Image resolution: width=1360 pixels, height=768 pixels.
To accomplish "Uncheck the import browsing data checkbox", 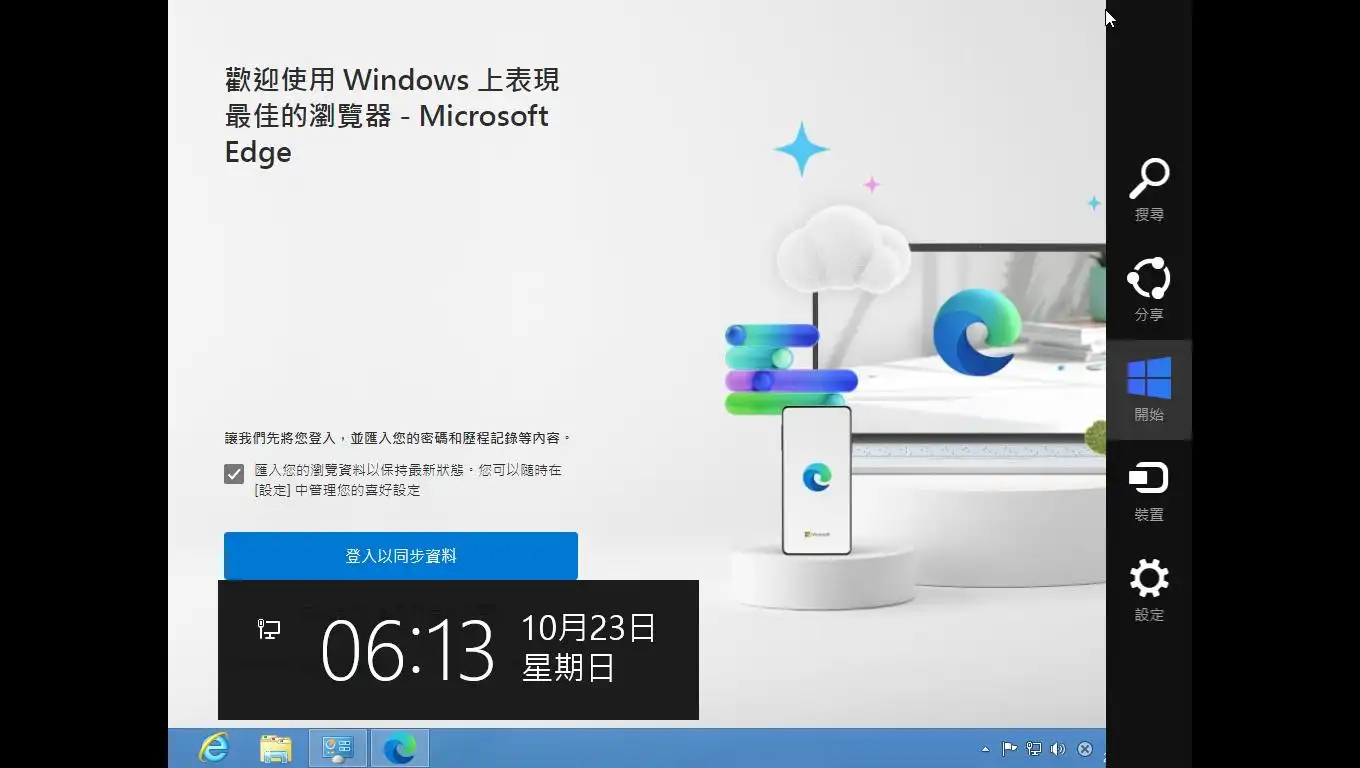I will (234, 474).
